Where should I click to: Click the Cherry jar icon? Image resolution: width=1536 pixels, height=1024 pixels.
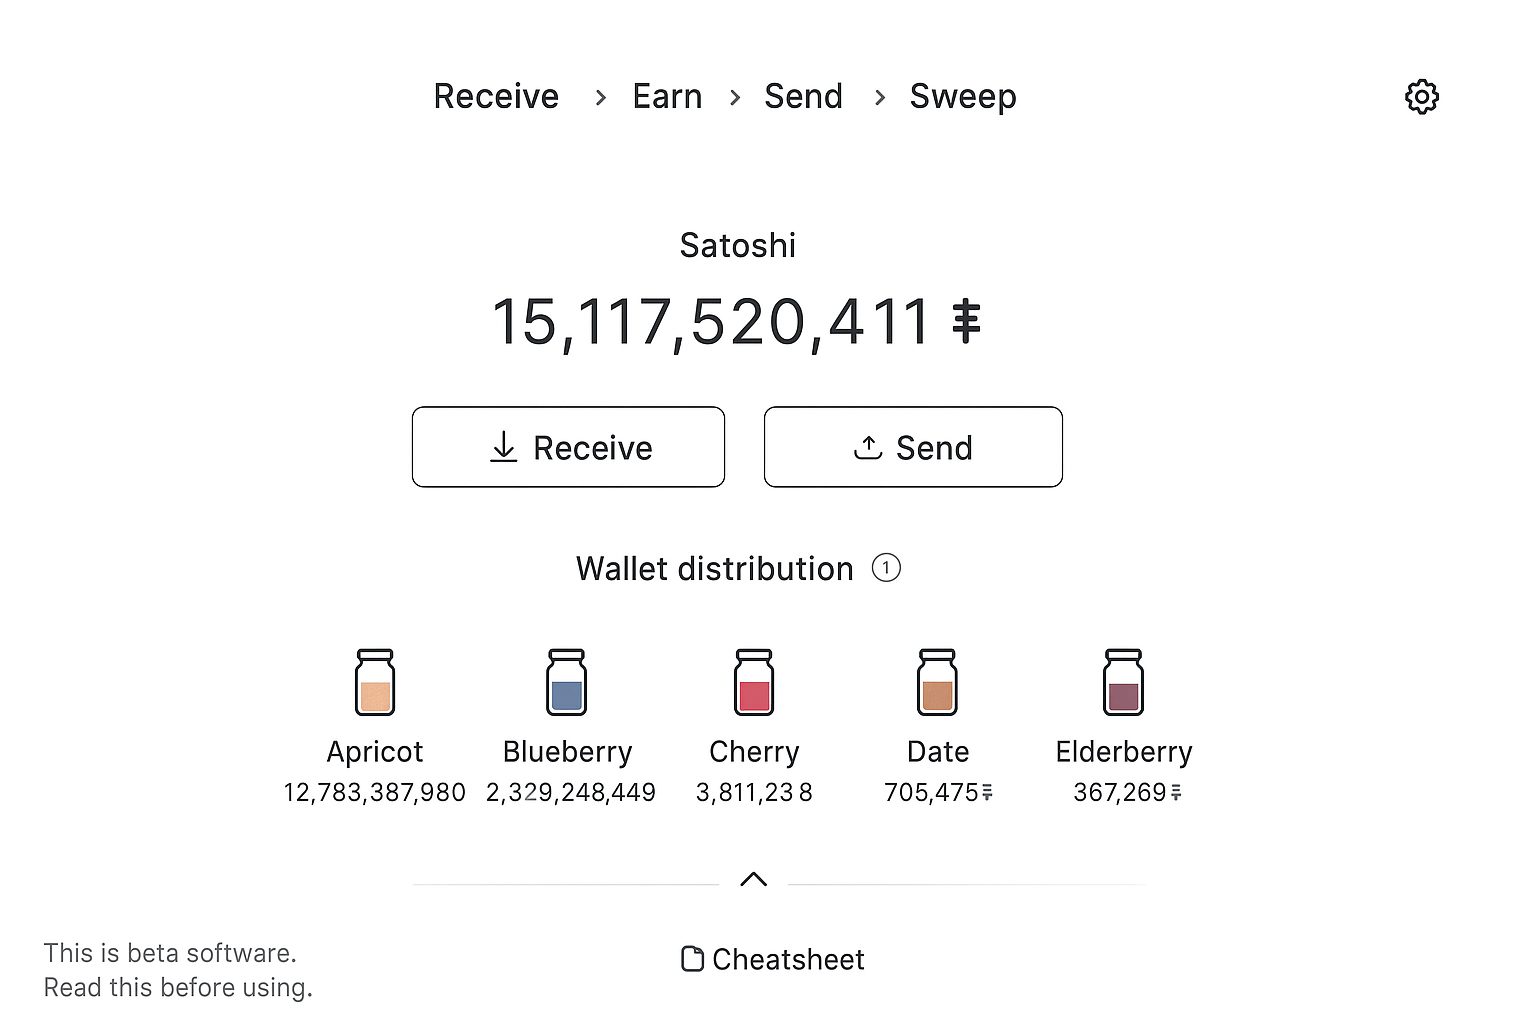point(753,683)
